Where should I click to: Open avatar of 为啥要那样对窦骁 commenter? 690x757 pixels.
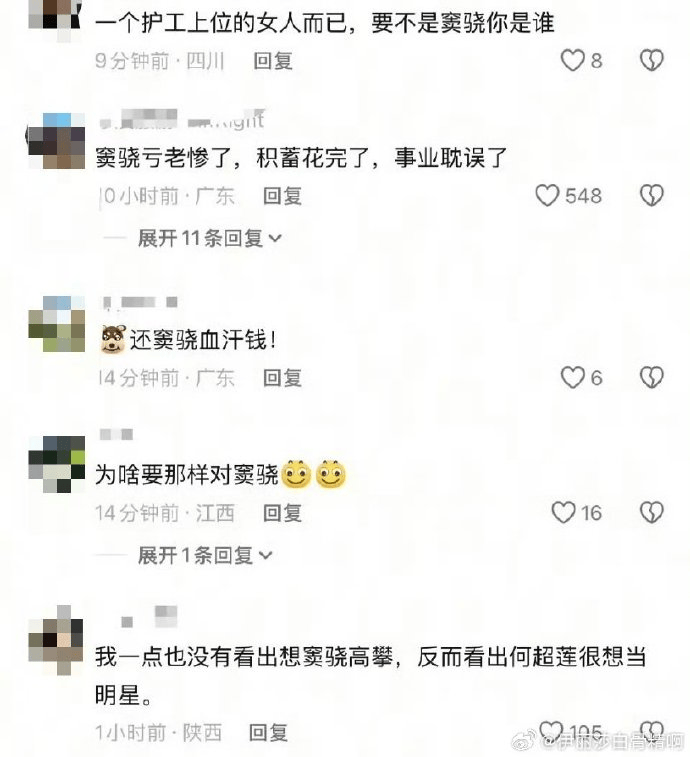point(57,464)
